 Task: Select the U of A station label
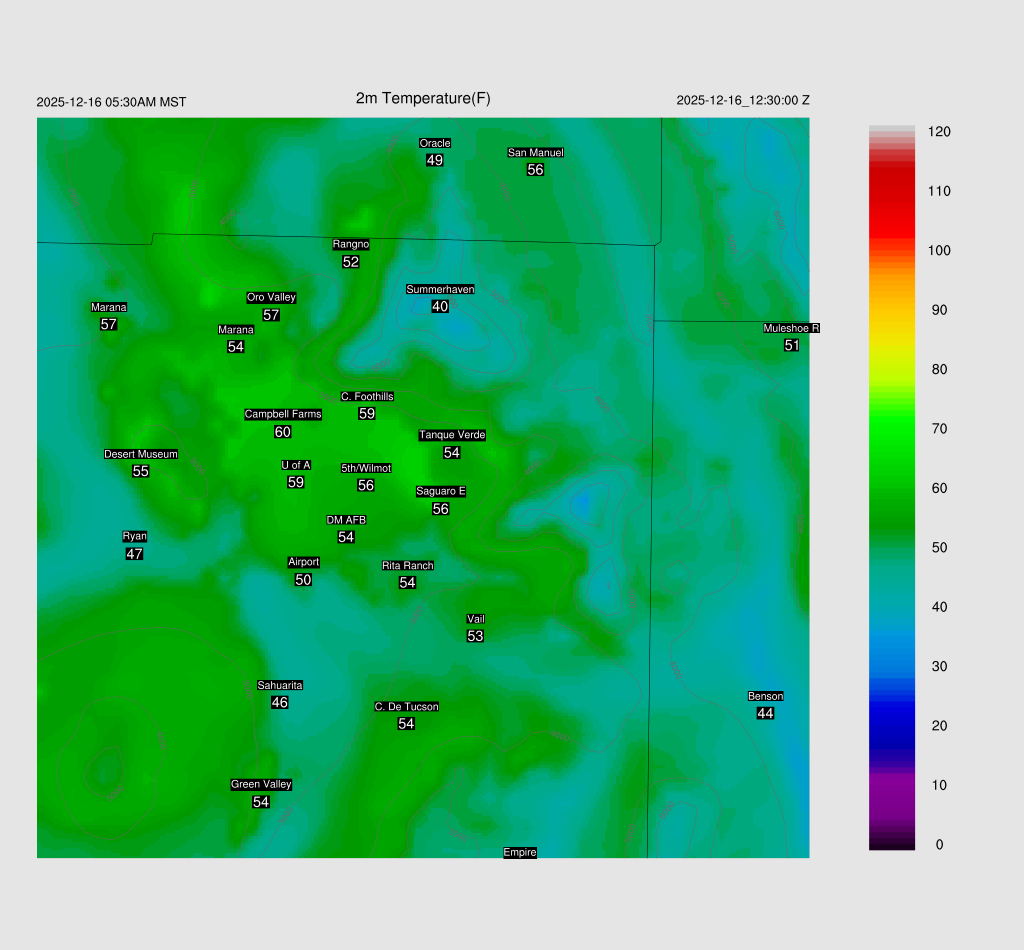(296, 465)
